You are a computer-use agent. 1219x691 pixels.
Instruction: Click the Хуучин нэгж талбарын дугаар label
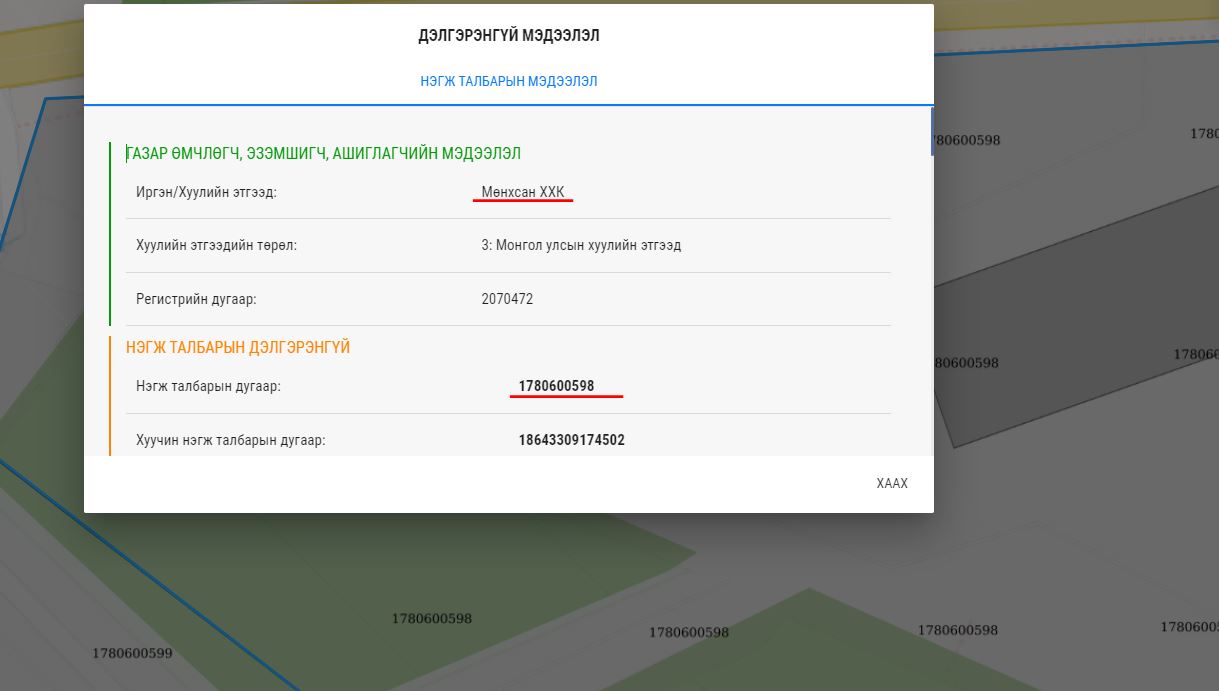tap(230, 440)
